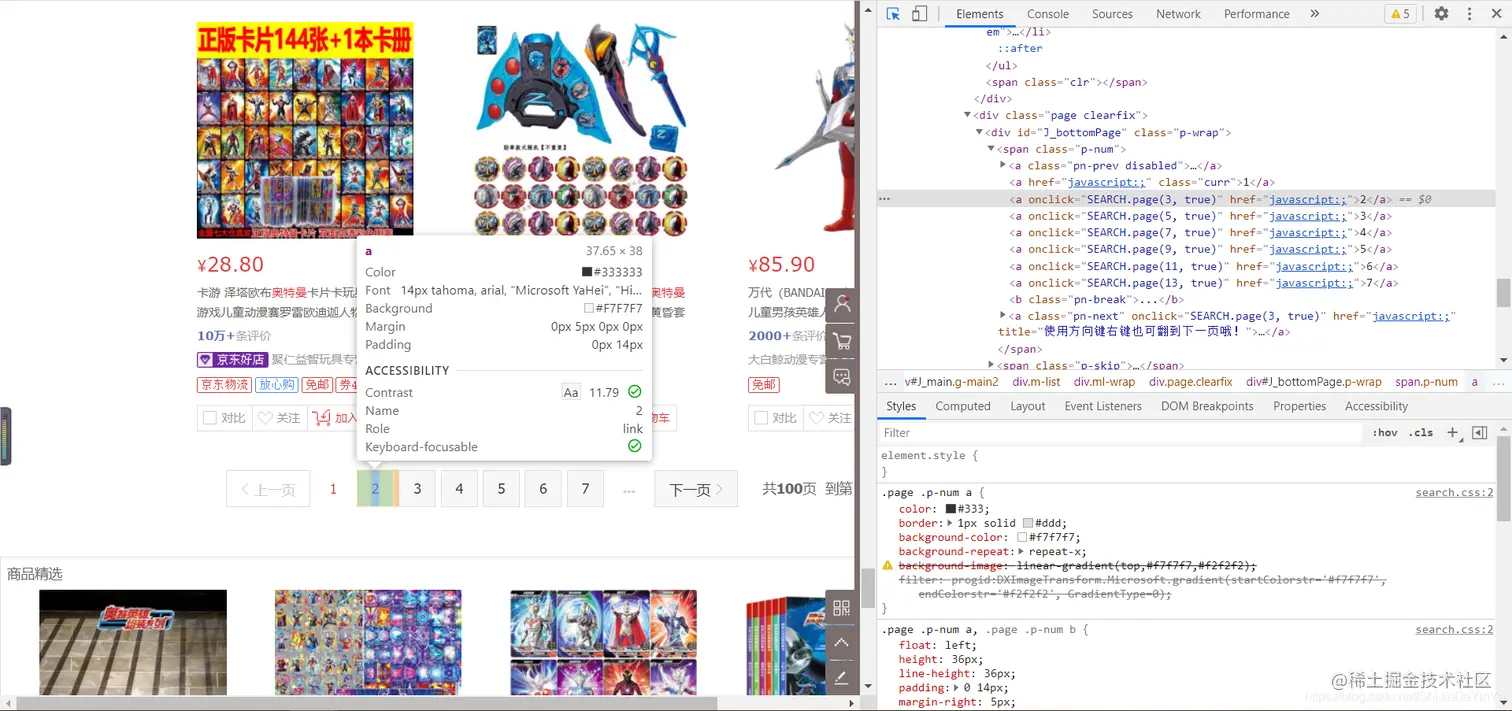Check the 对比 compare checkbox for Ultraman cards
Screen dimensions: 1512x711
pos(211,417)
